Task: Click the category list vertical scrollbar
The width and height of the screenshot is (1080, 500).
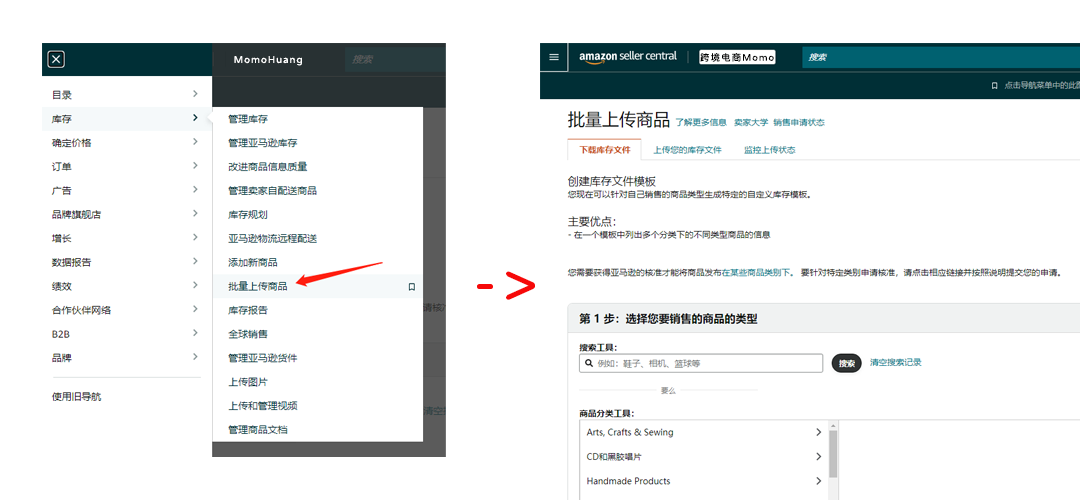Action: pyautogui.click(x=833, y=455)
